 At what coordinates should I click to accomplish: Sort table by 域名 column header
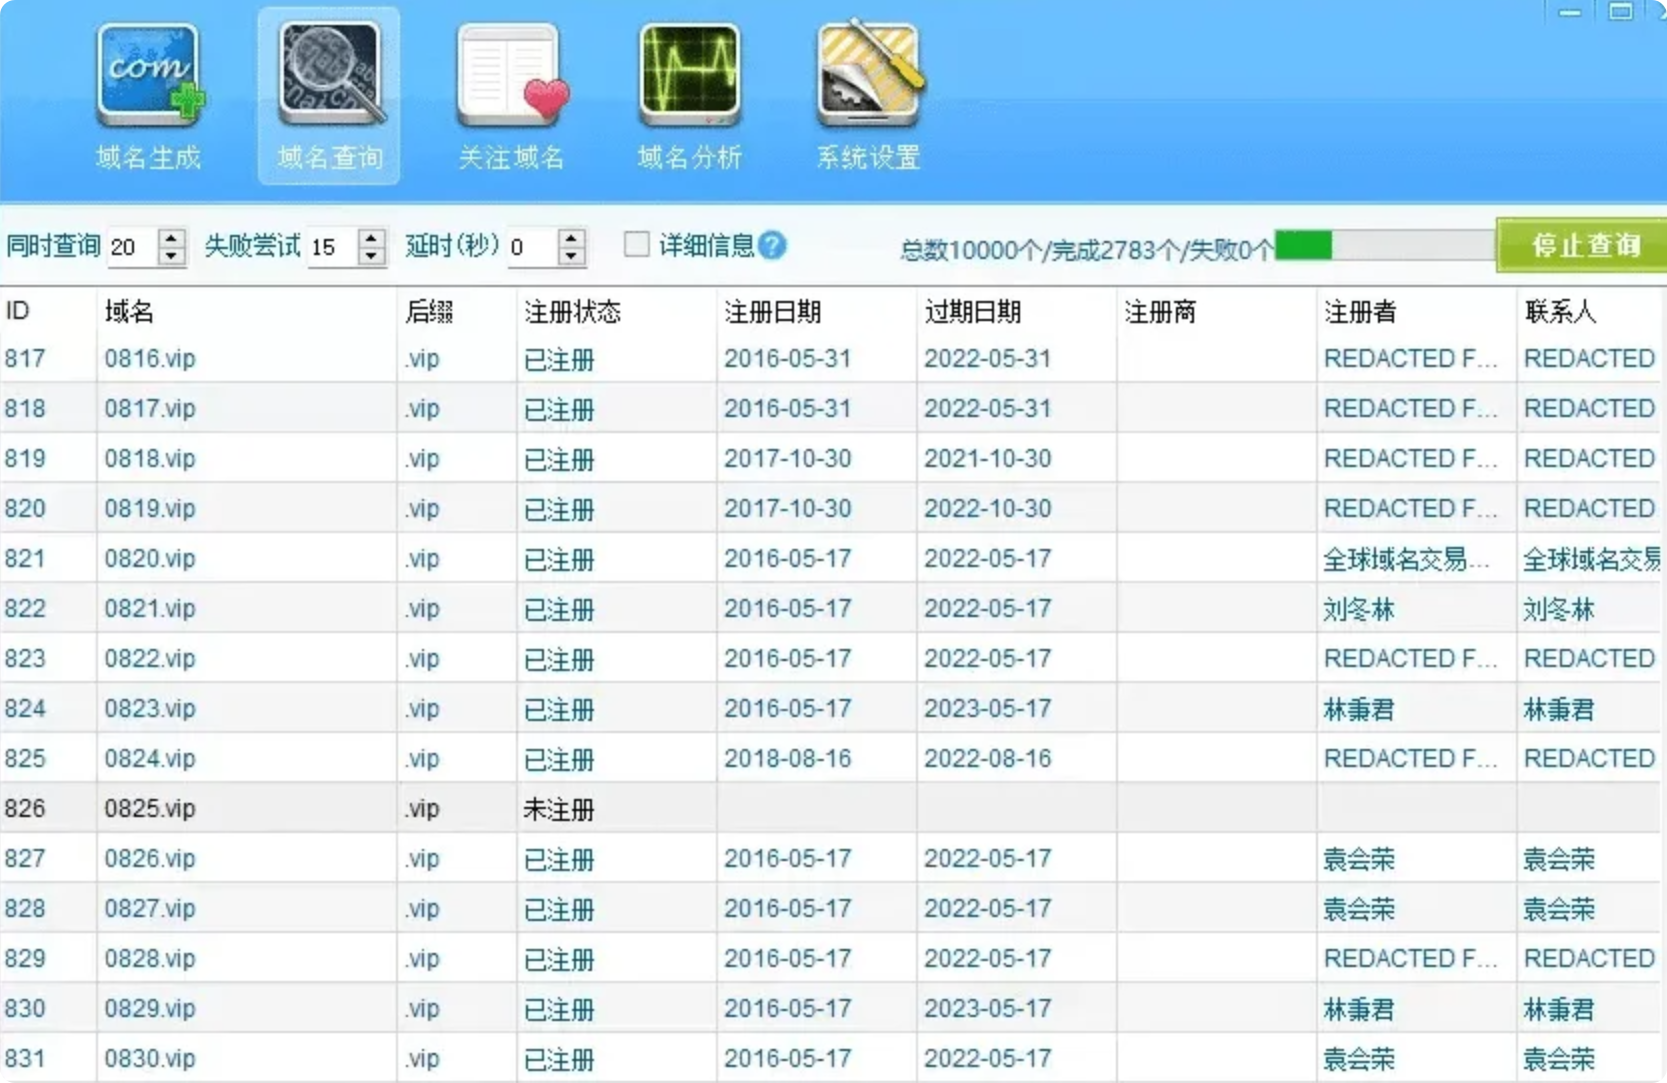pyautogui.click(x=130, y=312)
